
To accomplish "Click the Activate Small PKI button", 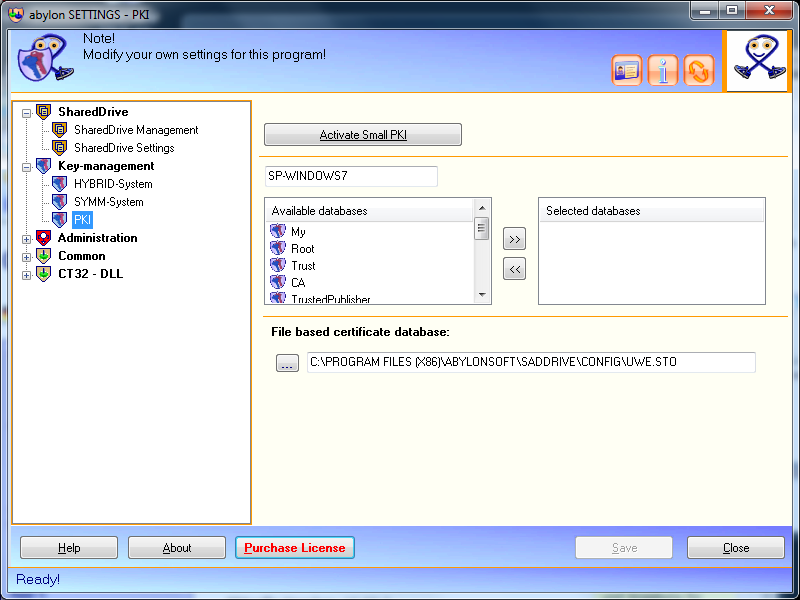I will click(x=363, y=135).
